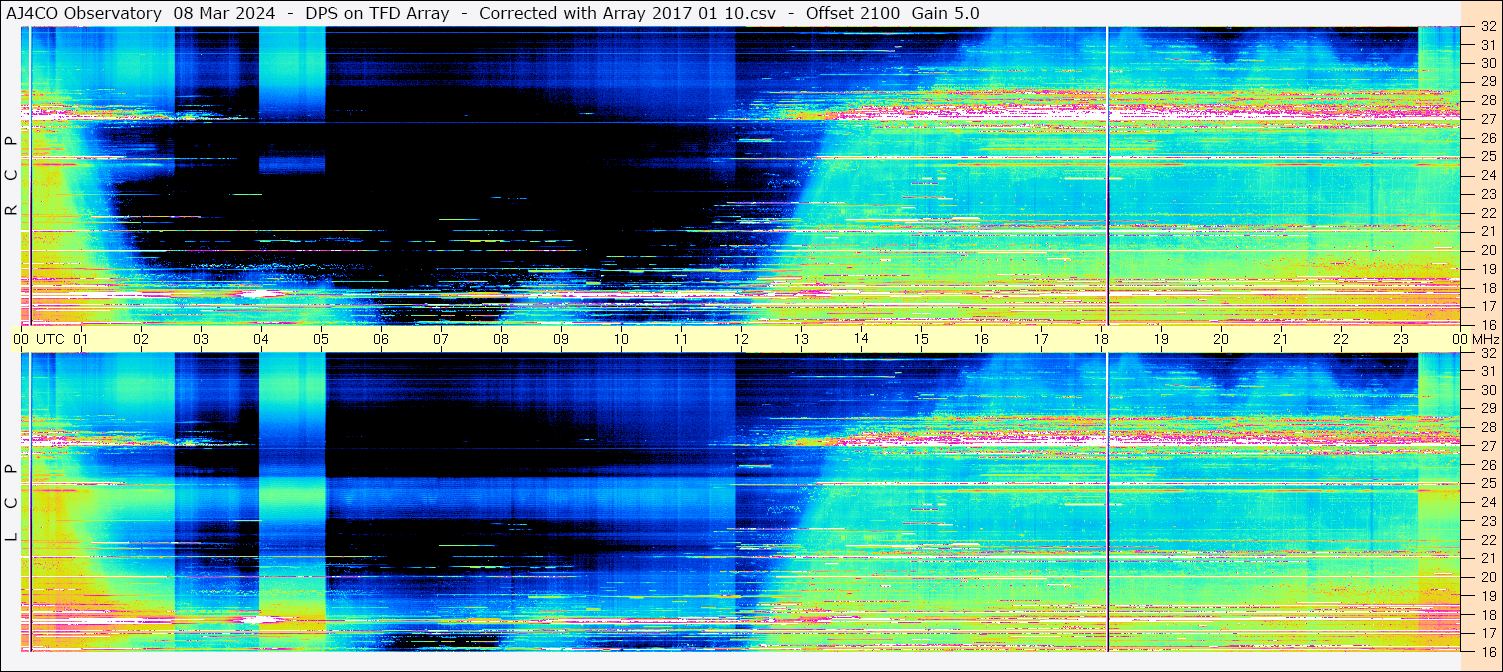Click the 29 MHz label on the LCP frequency scale
This screenshot has height=672, width=1503.
coord(1487,409)
